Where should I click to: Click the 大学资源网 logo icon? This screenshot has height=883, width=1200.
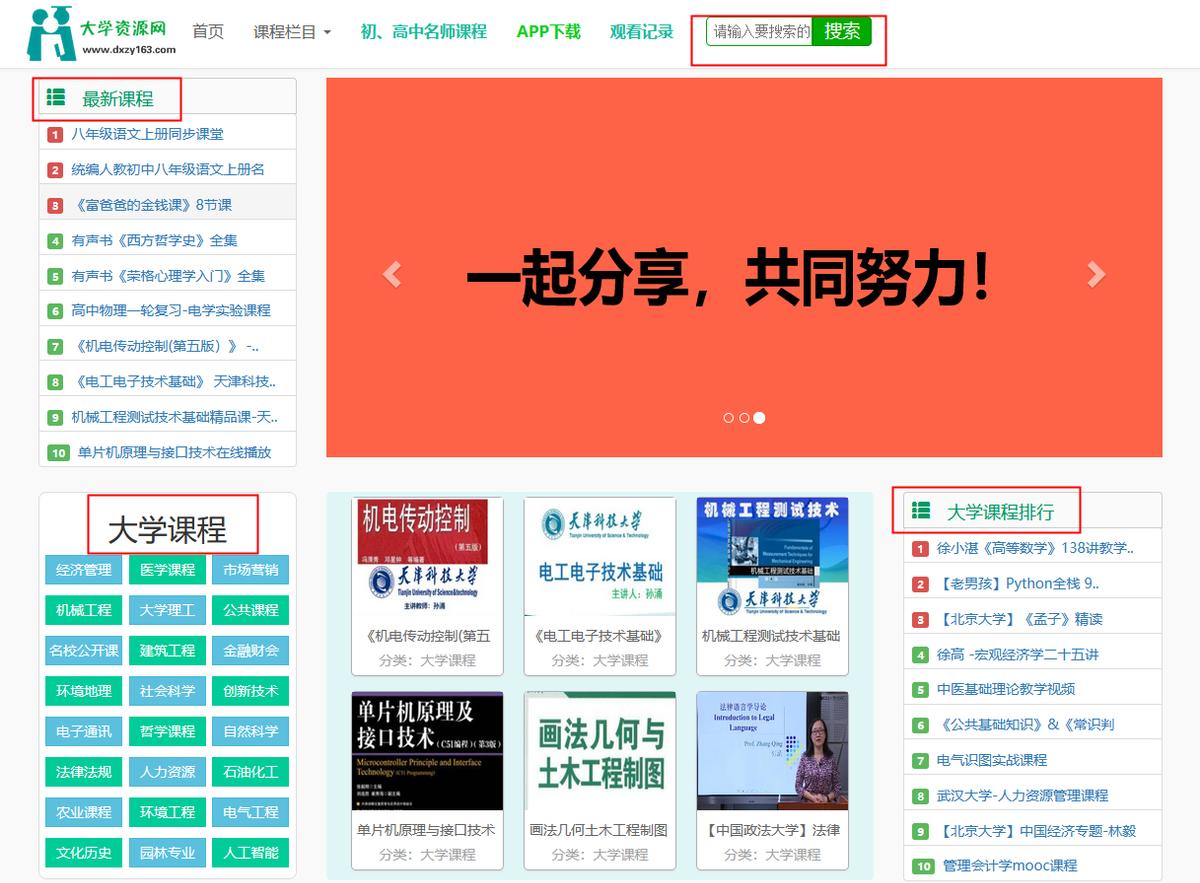coord(52,33)
